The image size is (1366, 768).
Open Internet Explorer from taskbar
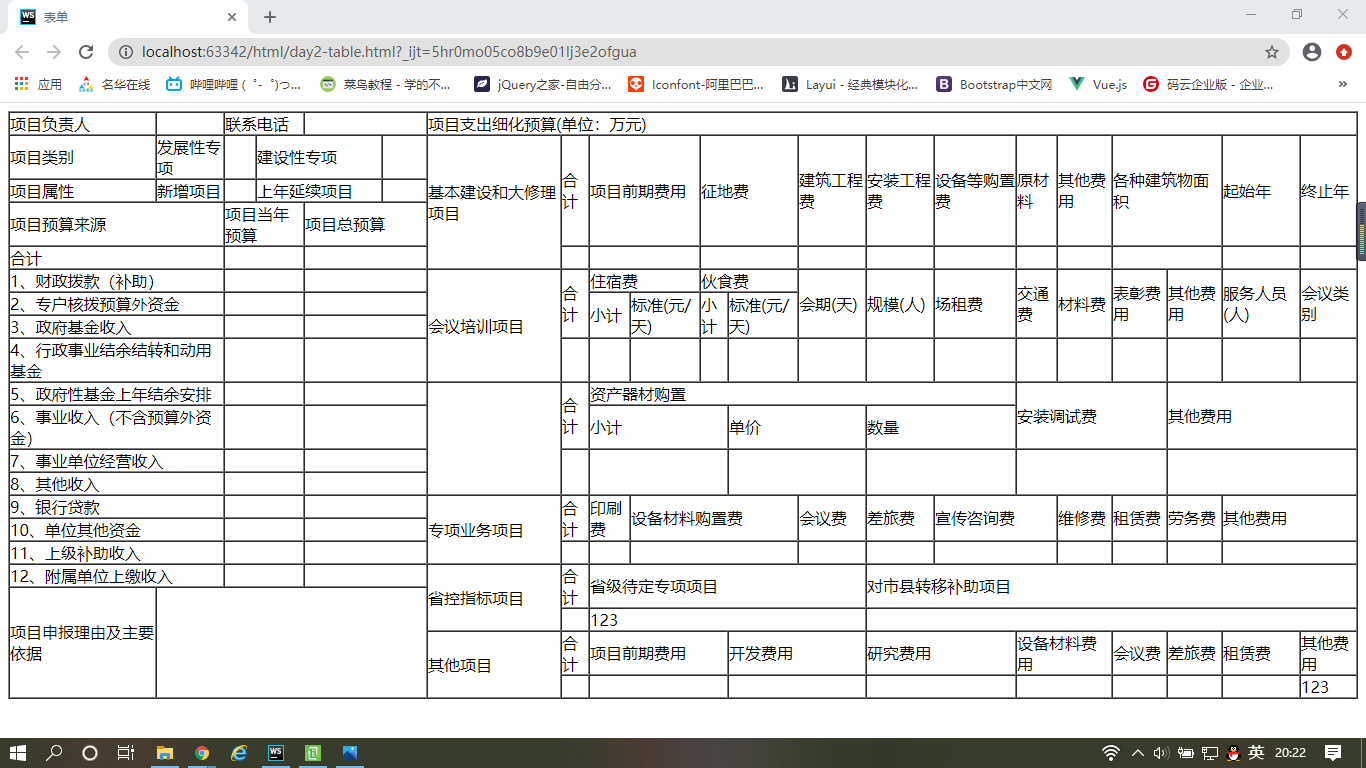(x=239, y=753)
